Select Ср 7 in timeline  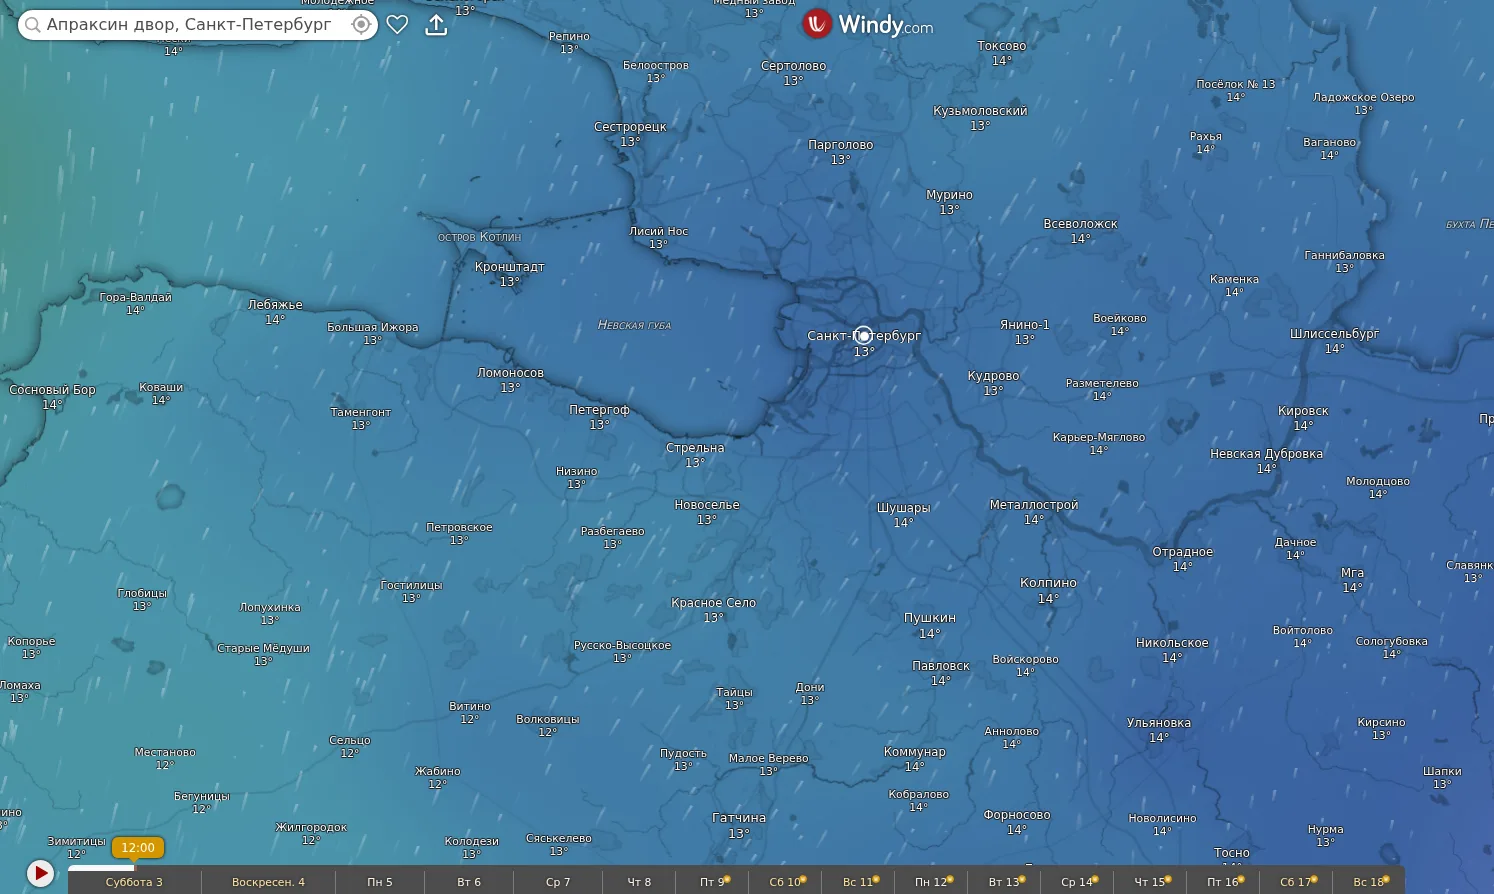pyautogui.click(x=558, y=882)
